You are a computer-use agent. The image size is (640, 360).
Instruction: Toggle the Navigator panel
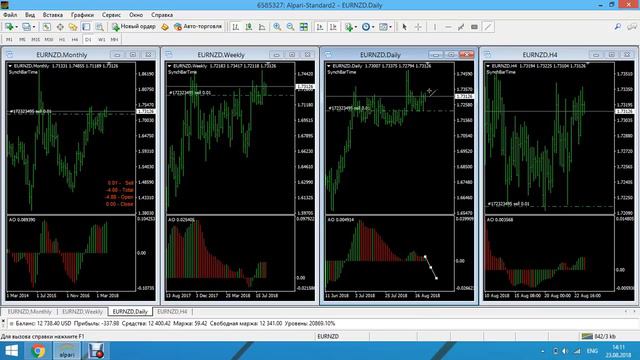point(73,27)
